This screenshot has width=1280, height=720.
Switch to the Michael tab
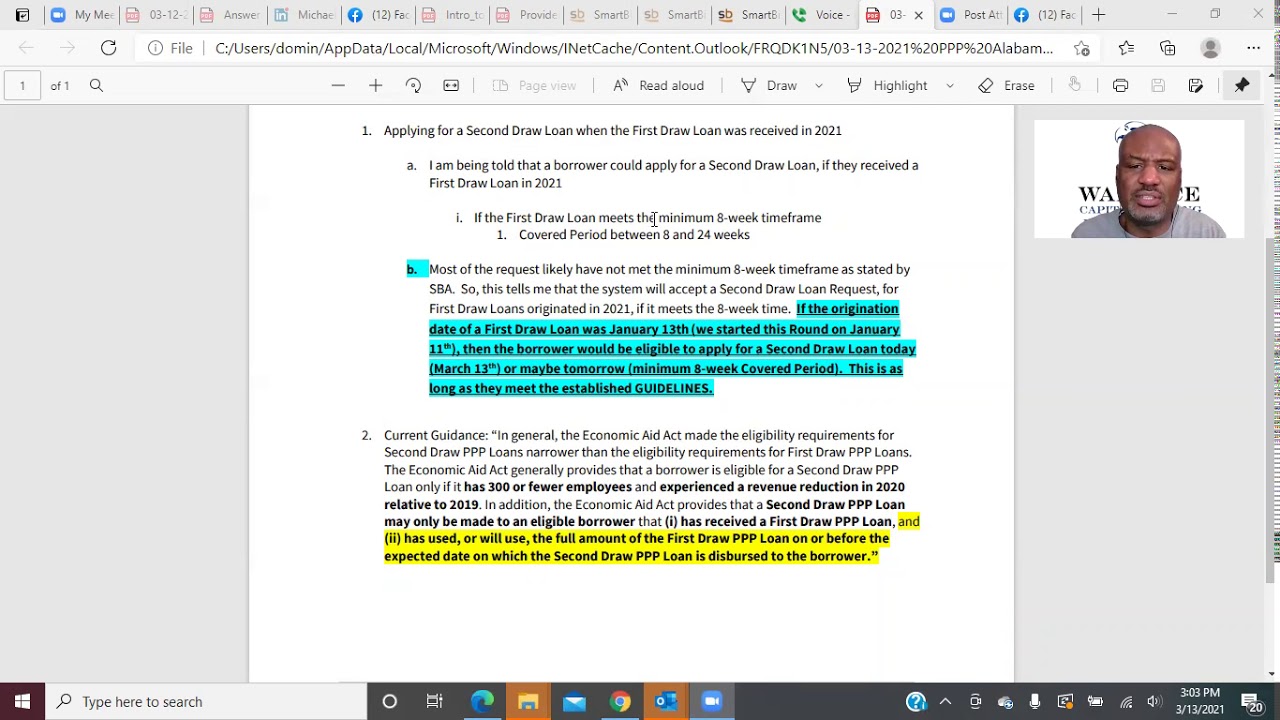coord(304,15)
